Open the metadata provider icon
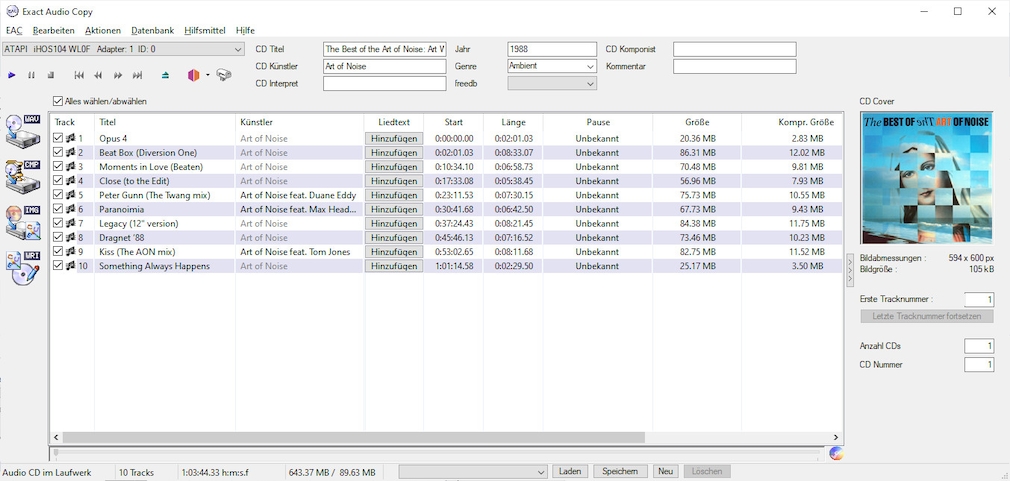The image size is (1010, 481). pos(194,75)
